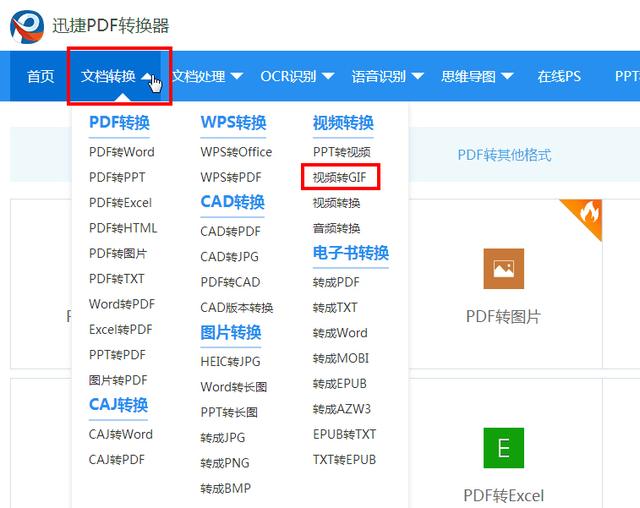Choose 转成EPUB ebook format
The width and height of the screenshot is (640, 508).
pos(340,384)
